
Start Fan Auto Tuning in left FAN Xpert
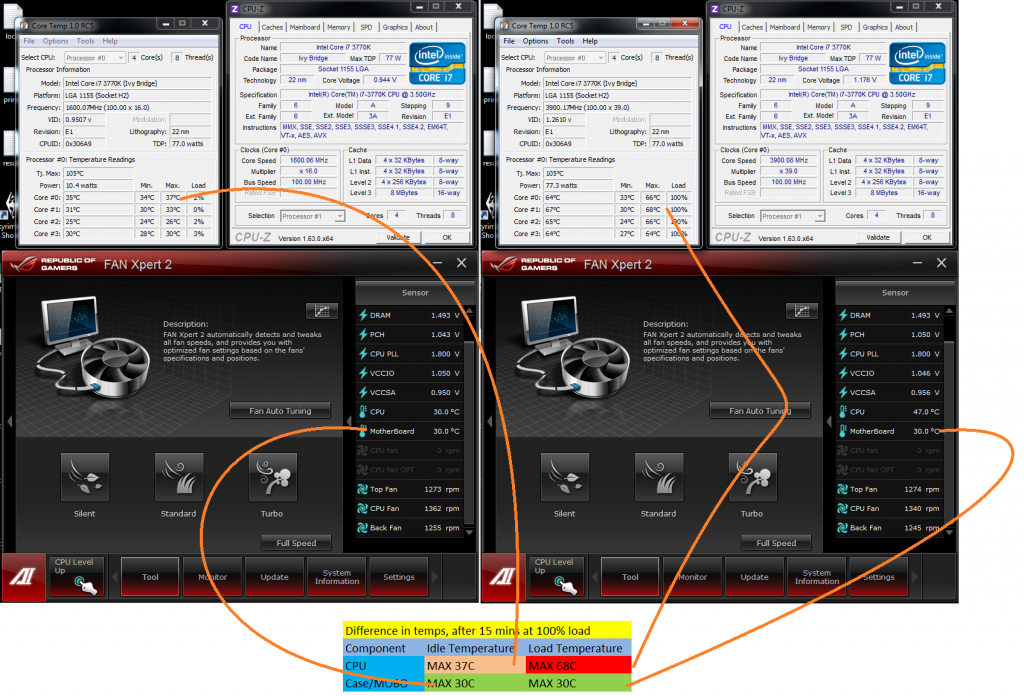tap(280, 411)
